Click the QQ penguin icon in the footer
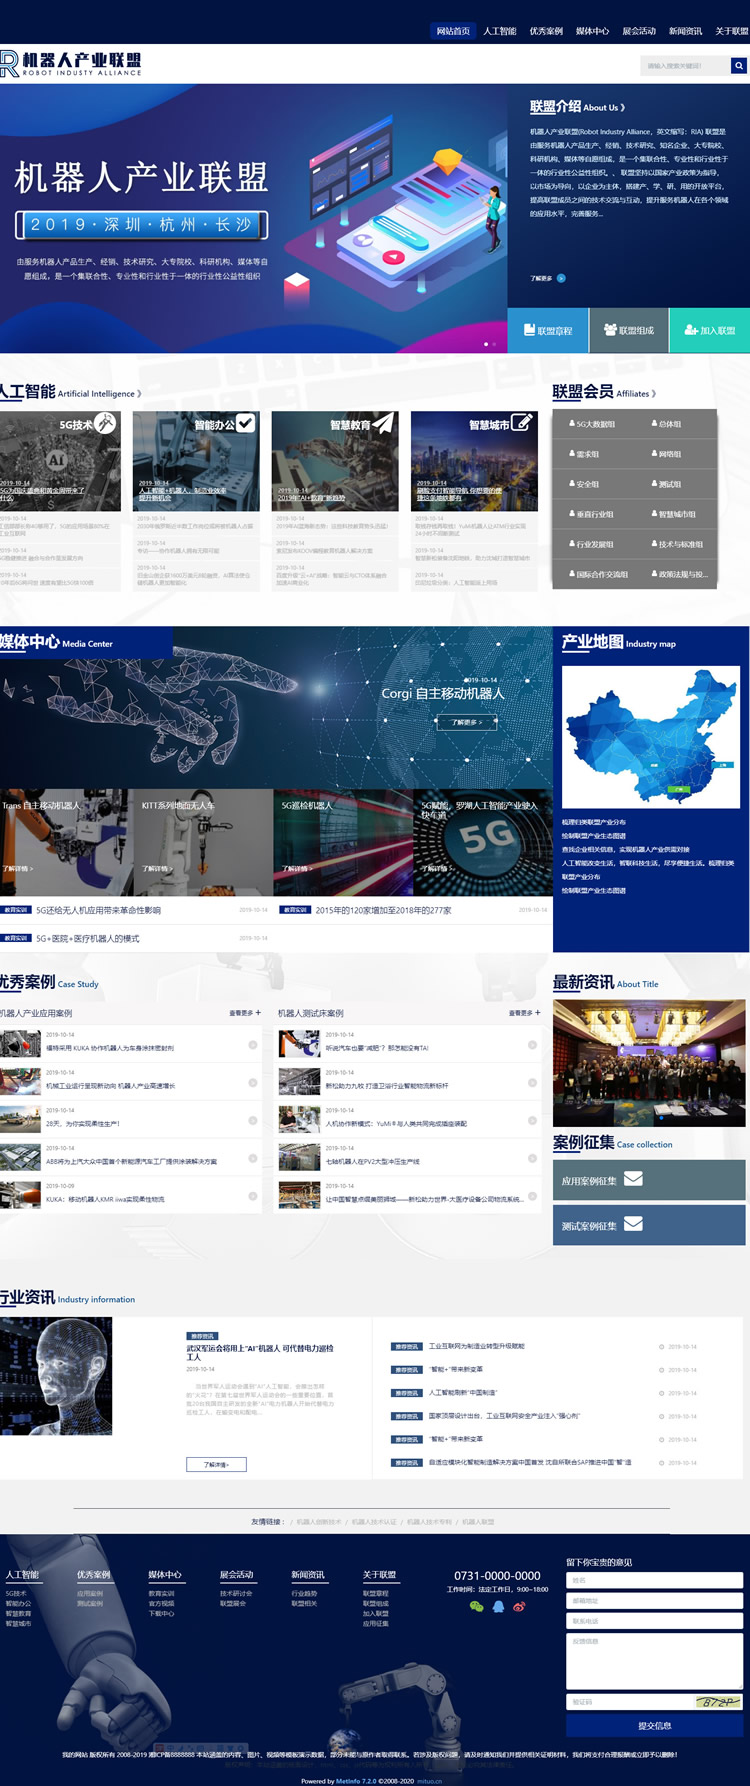 498,1607
